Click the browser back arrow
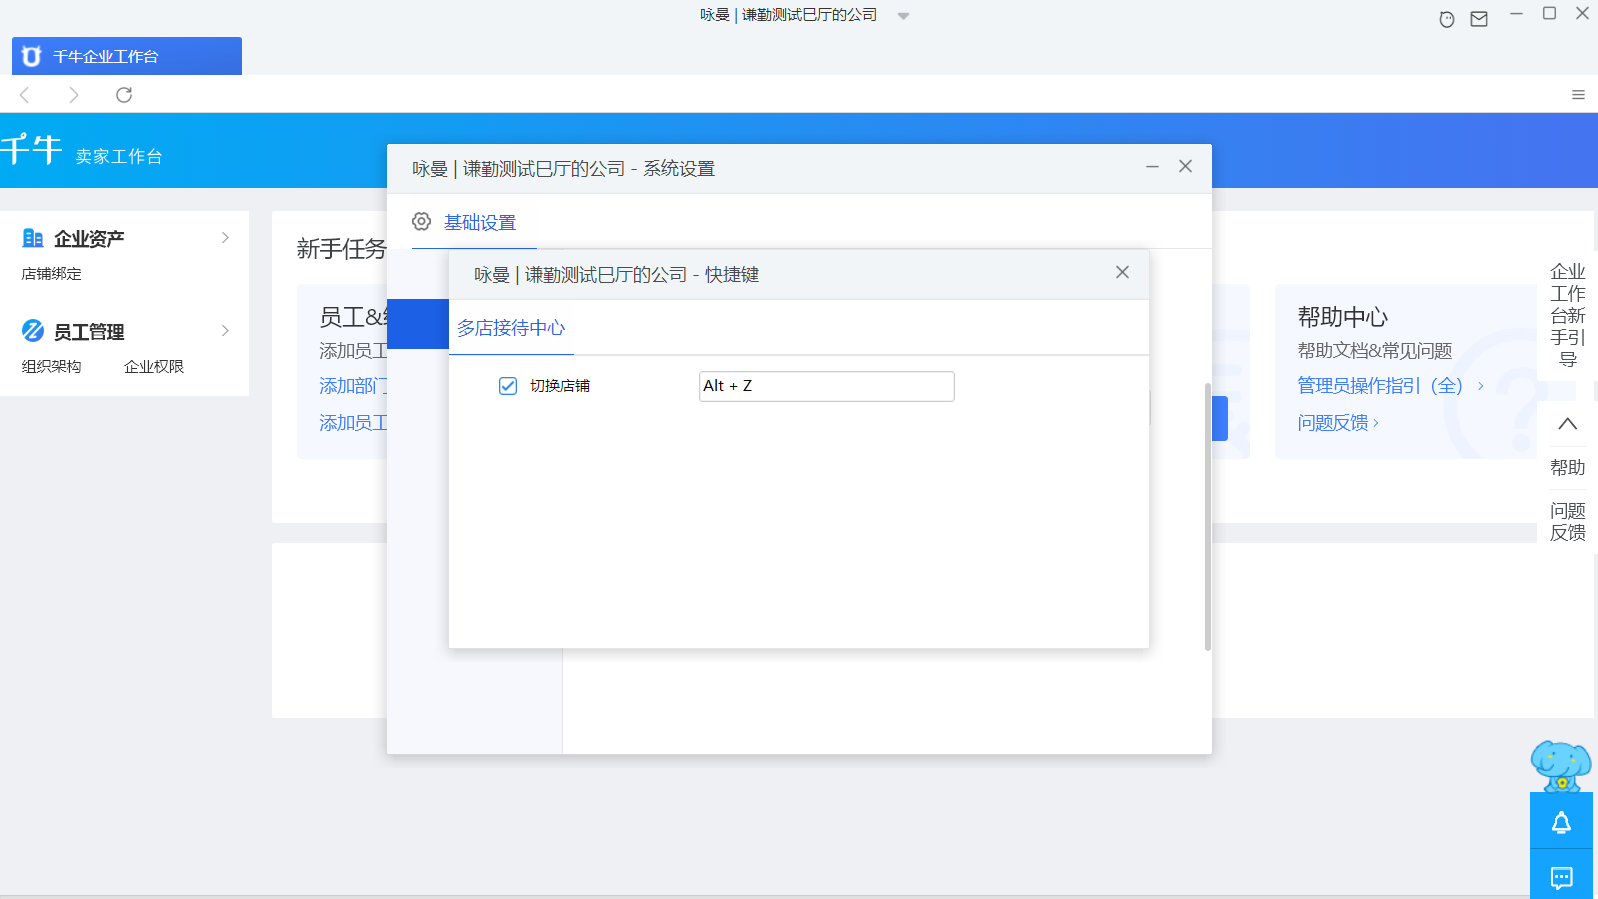The image size is (1598, 899). point(25,95)
